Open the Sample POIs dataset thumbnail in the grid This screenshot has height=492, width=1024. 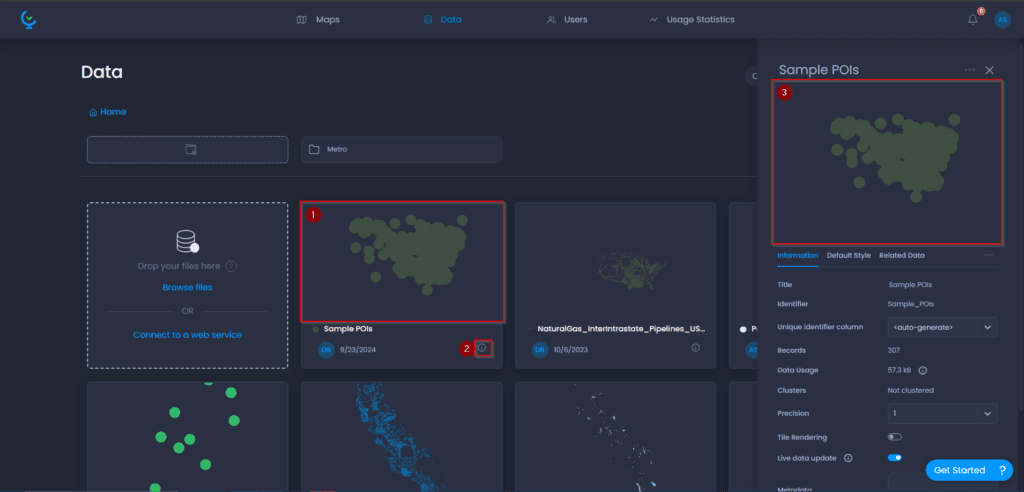pos(402,262)
